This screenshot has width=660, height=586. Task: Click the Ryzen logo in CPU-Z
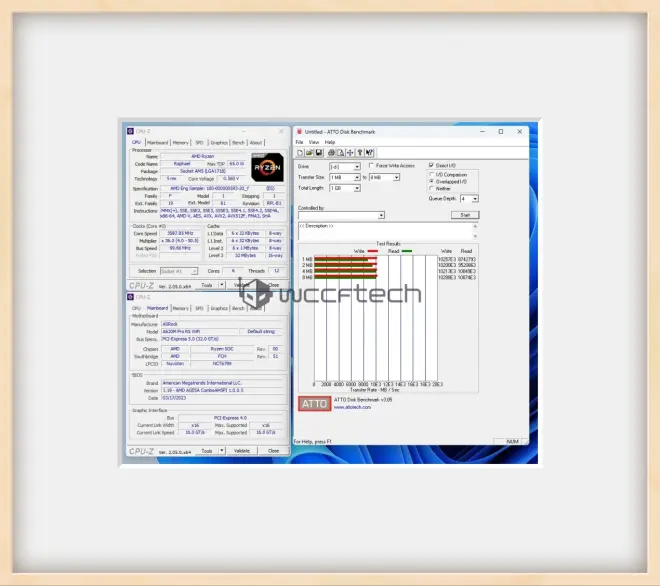point(266,166)
